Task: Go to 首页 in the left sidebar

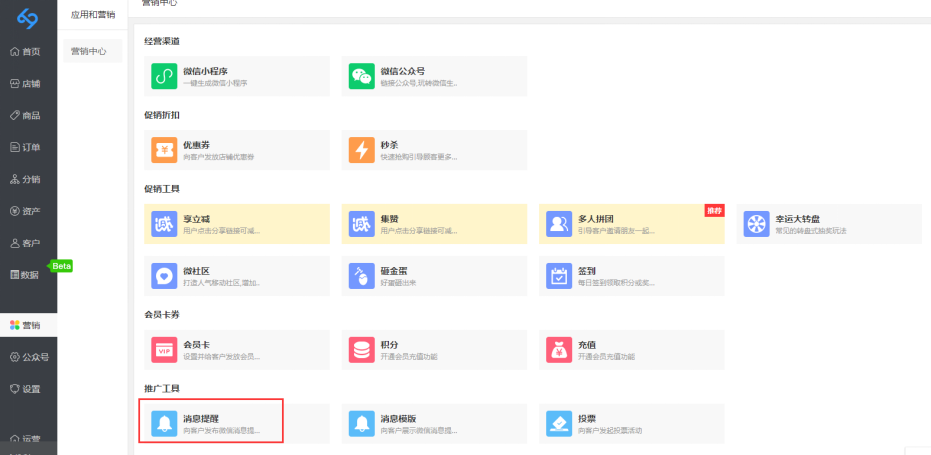Action: 27,52
